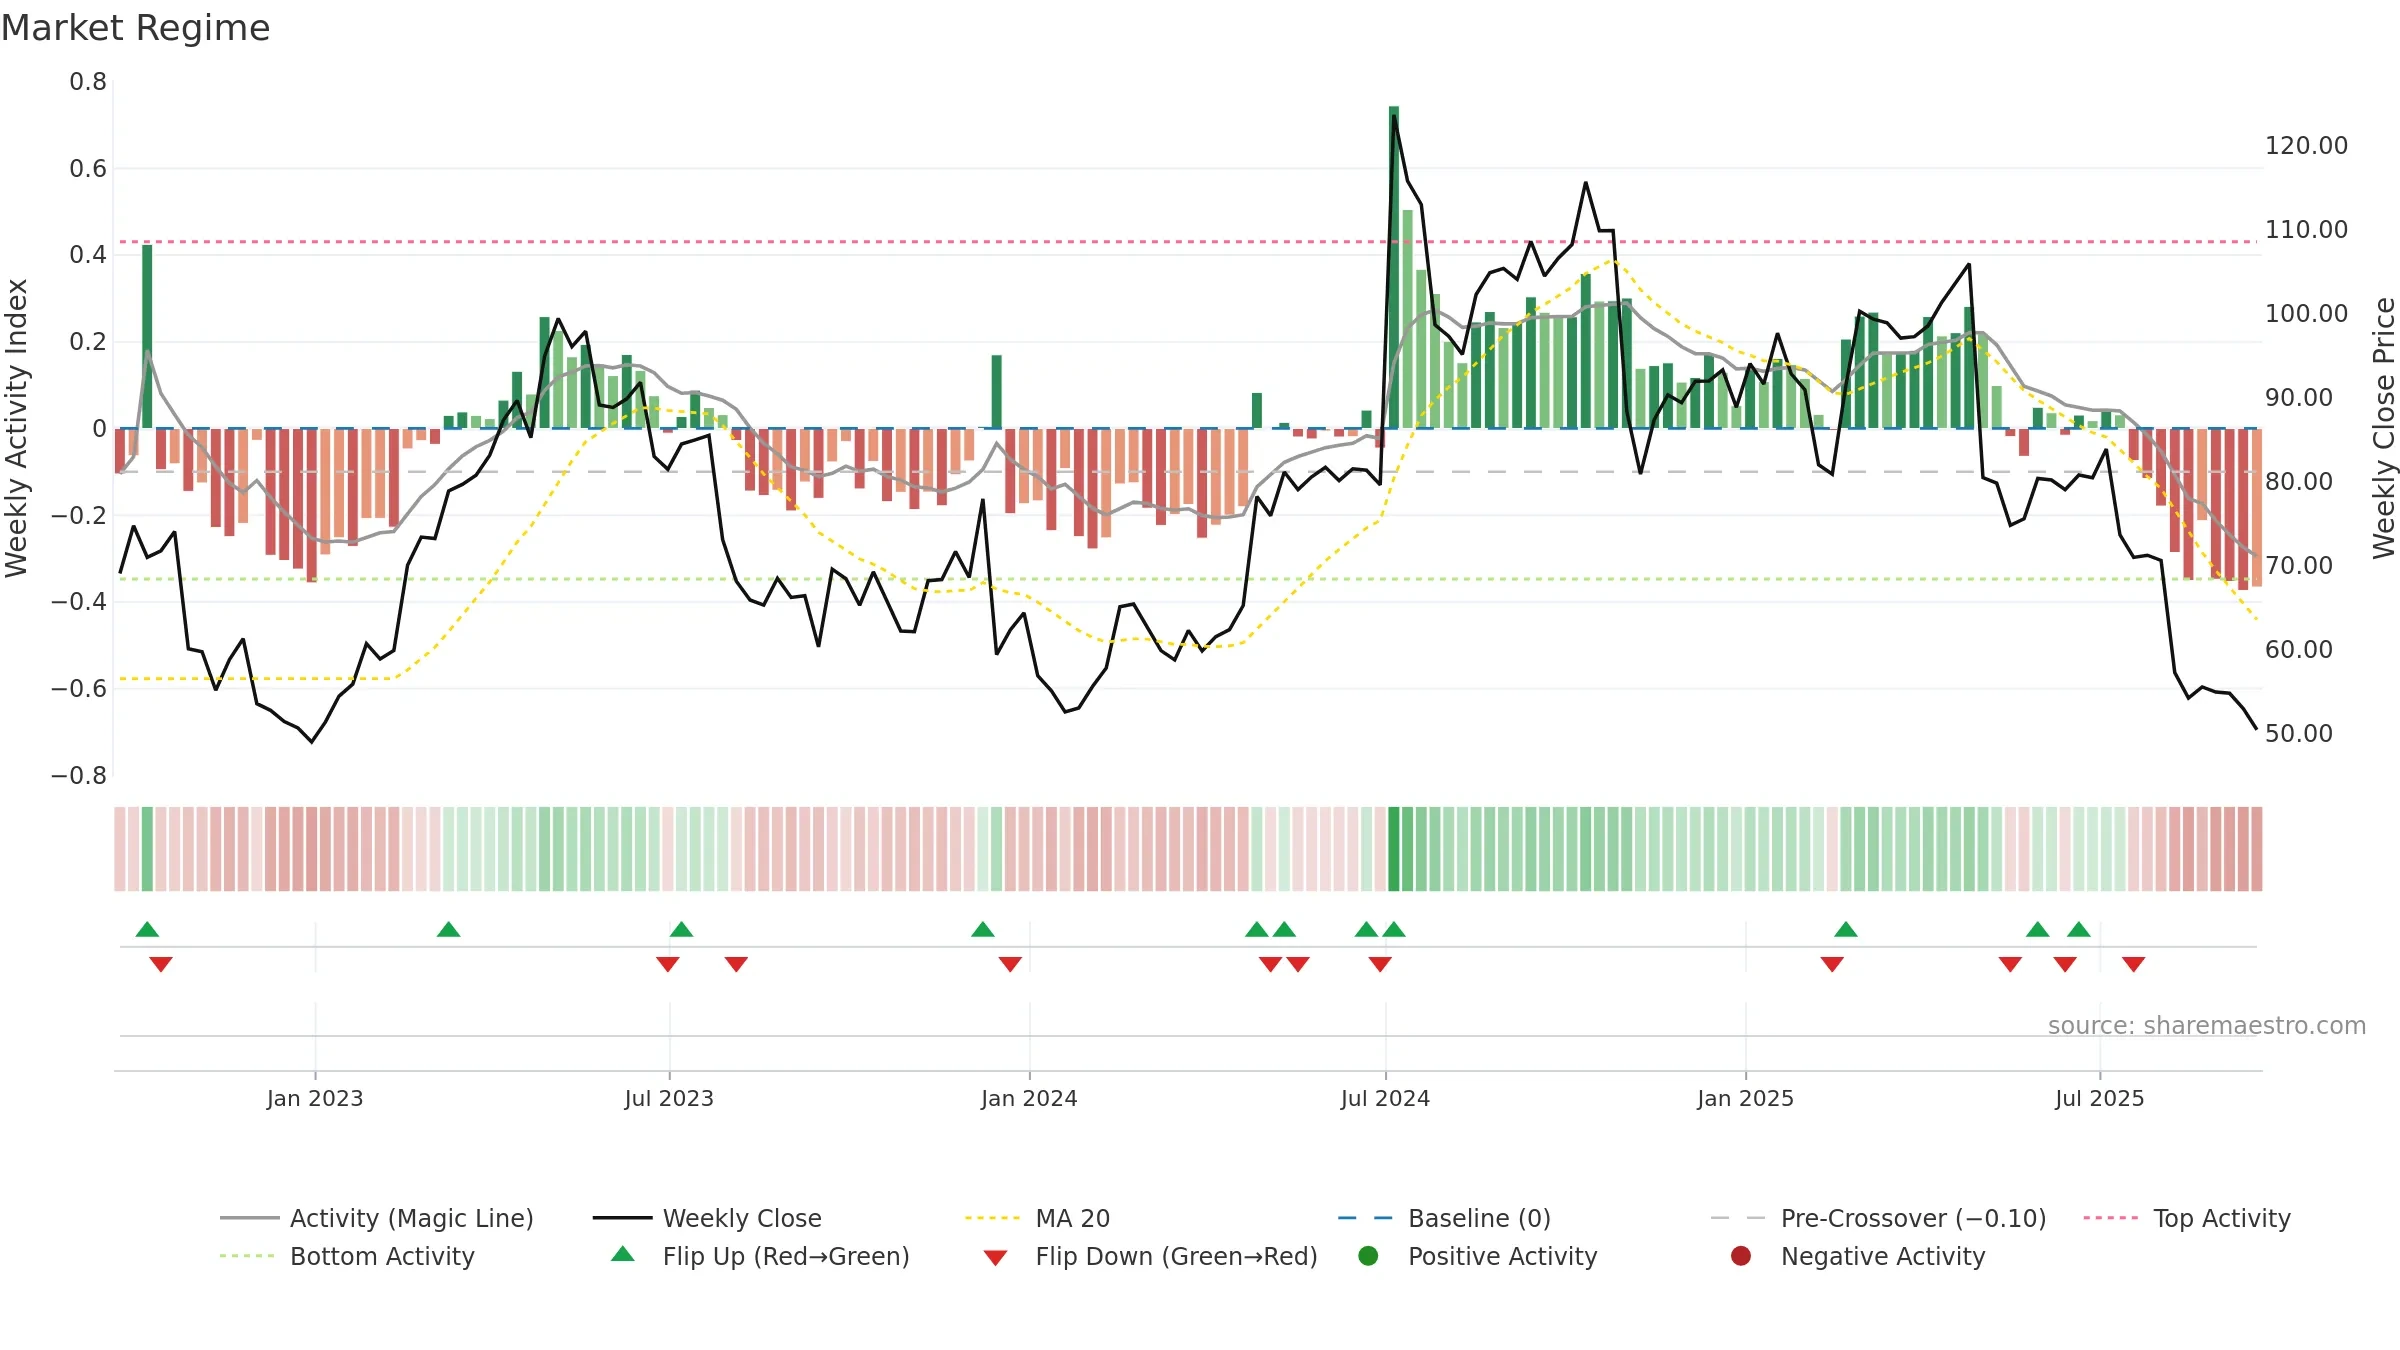Toggle the Weekly Close legend entry

tap(707, 1218)
